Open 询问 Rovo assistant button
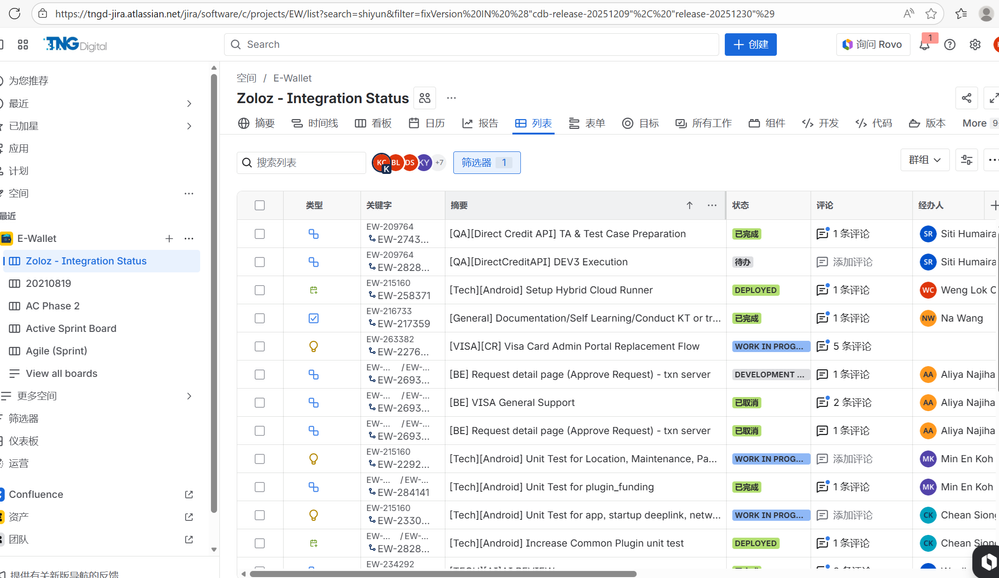Screen dimensions: 999x578 (x=873, y=45)
